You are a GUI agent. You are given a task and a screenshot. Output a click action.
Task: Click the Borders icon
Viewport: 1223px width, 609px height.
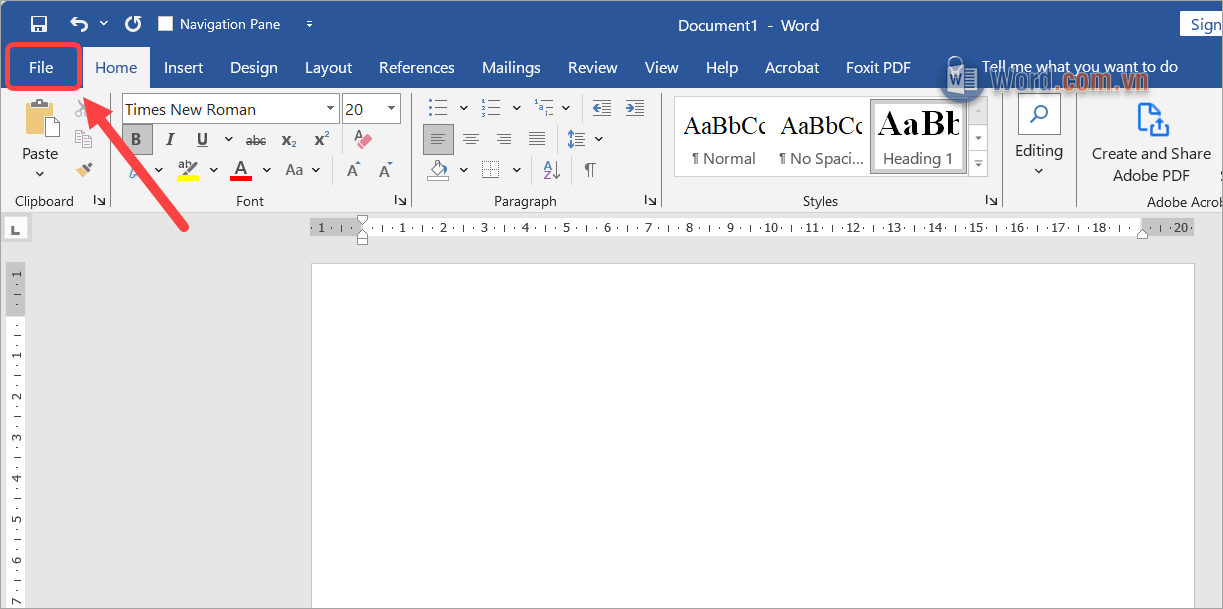coord(491,170)
